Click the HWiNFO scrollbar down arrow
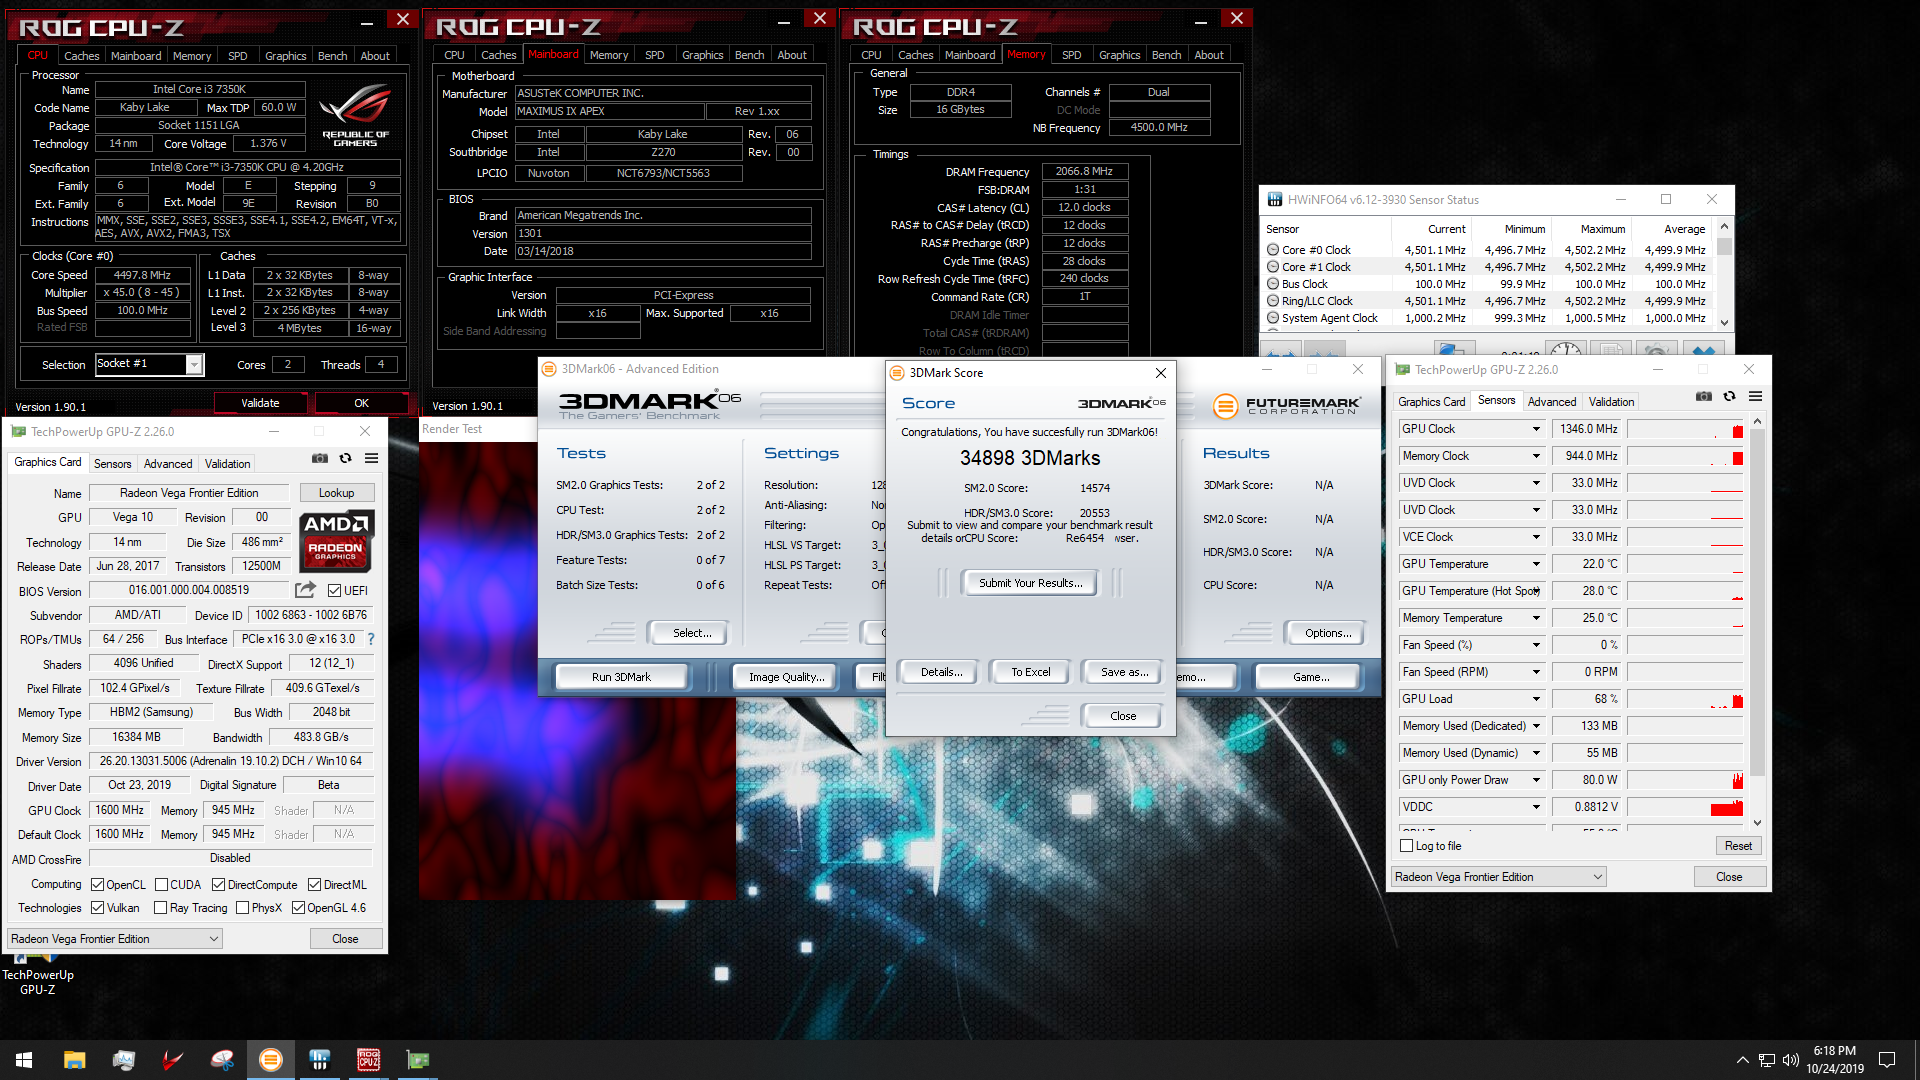The height and width of the screenshot is (1080, 1920). [x=1724, y=322]
